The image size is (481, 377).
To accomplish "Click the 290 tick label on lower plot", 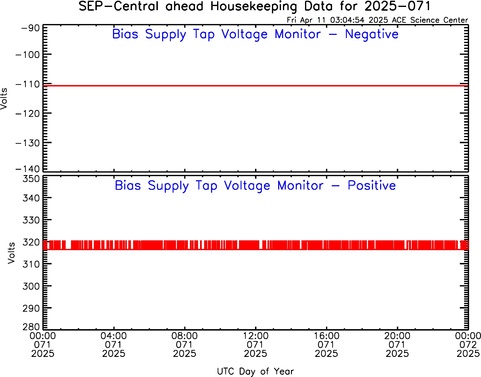I will [x=31, y=308].
